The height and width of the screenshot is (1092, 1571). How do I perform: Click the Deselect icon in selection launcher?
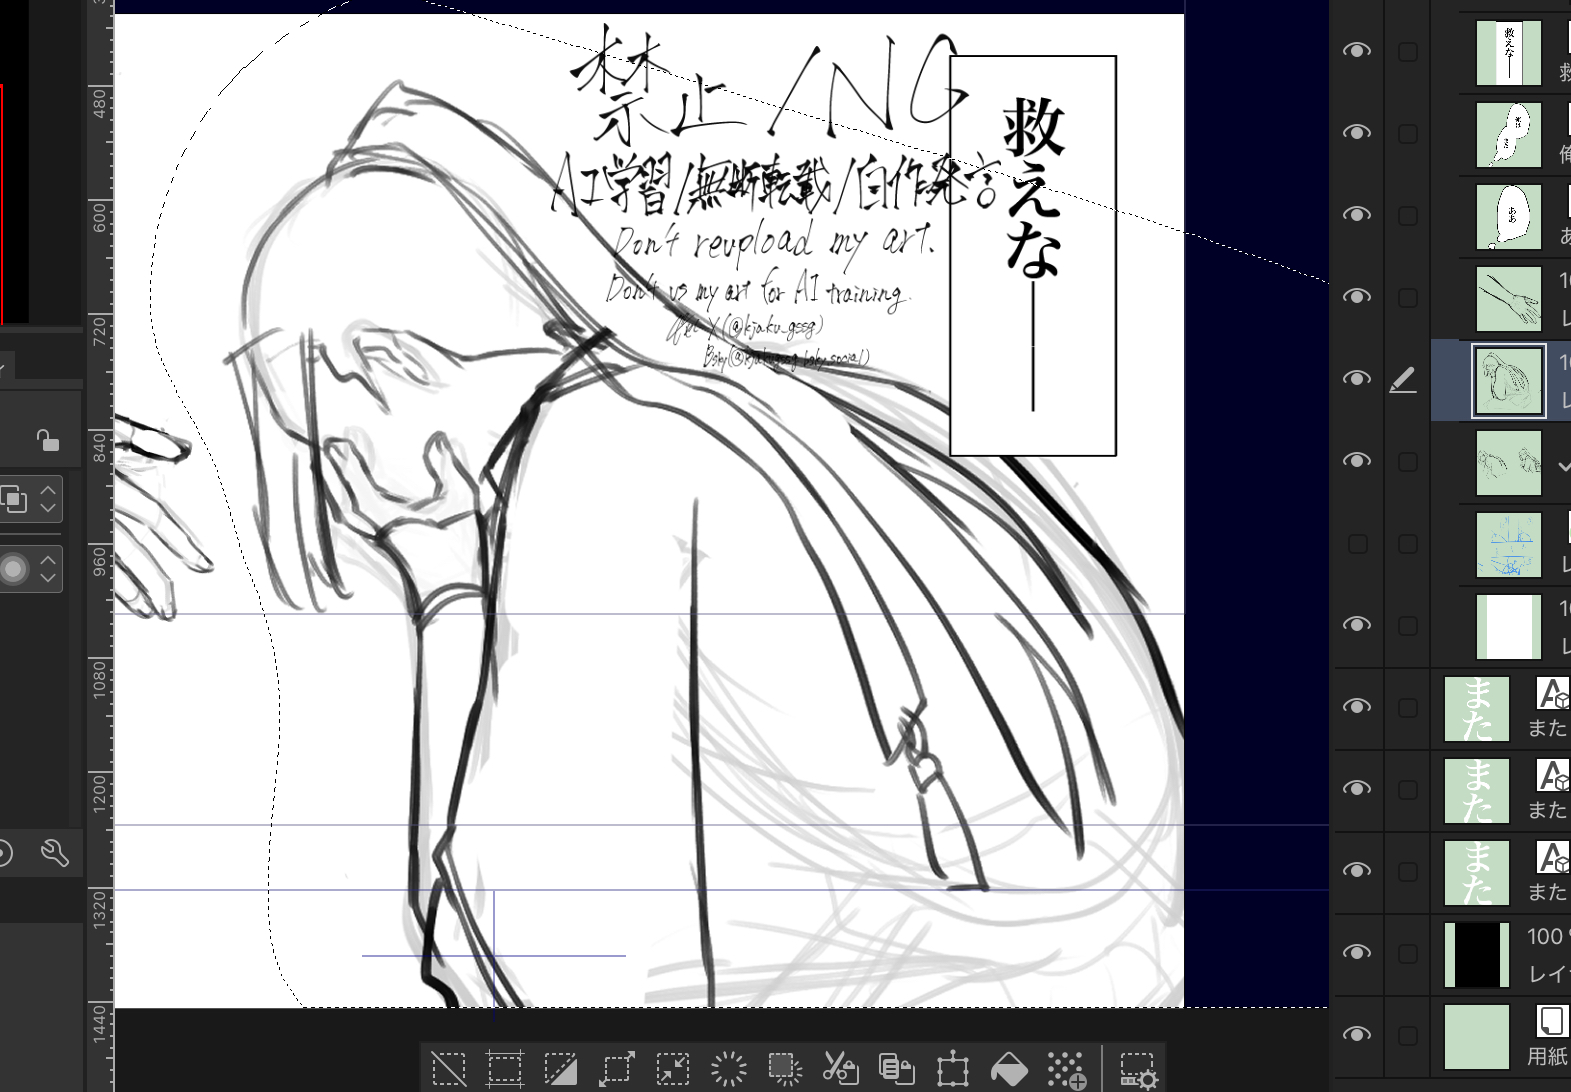click(x=448, y=1069)
